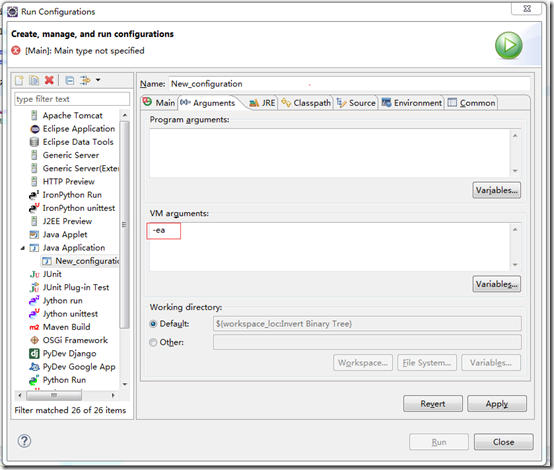Switch to the Environment tab

[x=412, y=103]
